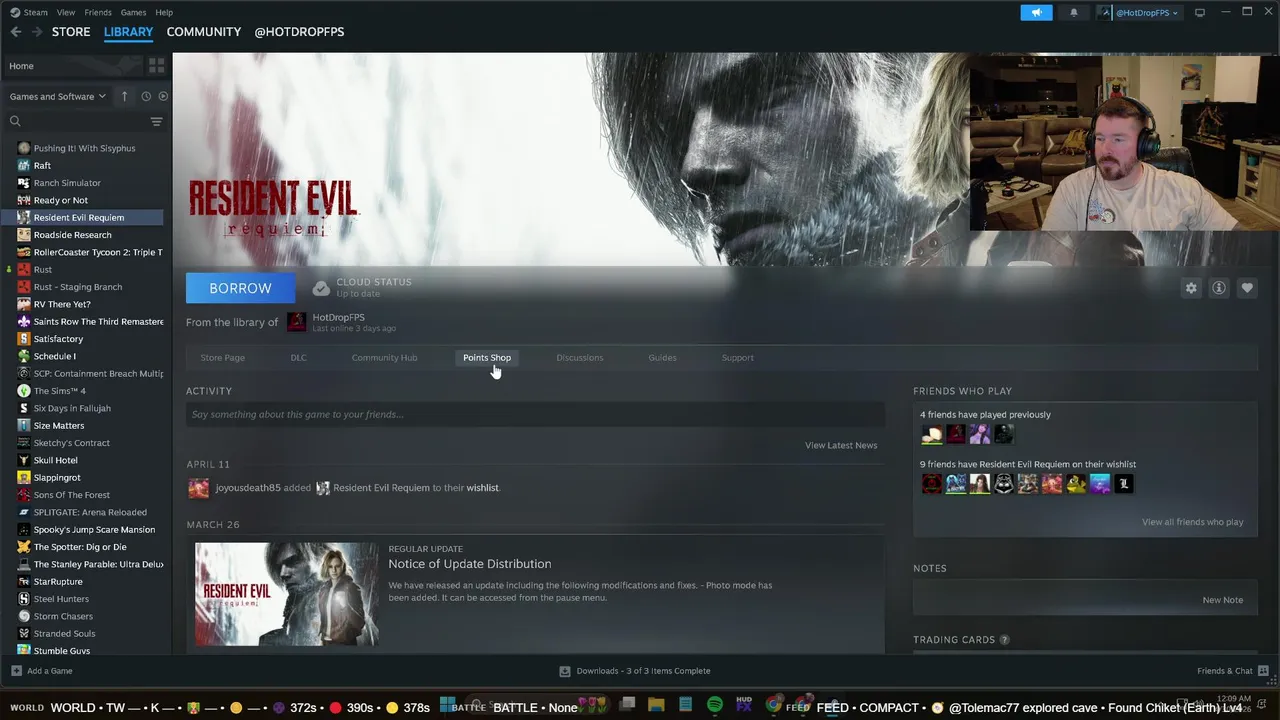Go back with the navigation arrow
1280x720 pixels.
point(15,32)
